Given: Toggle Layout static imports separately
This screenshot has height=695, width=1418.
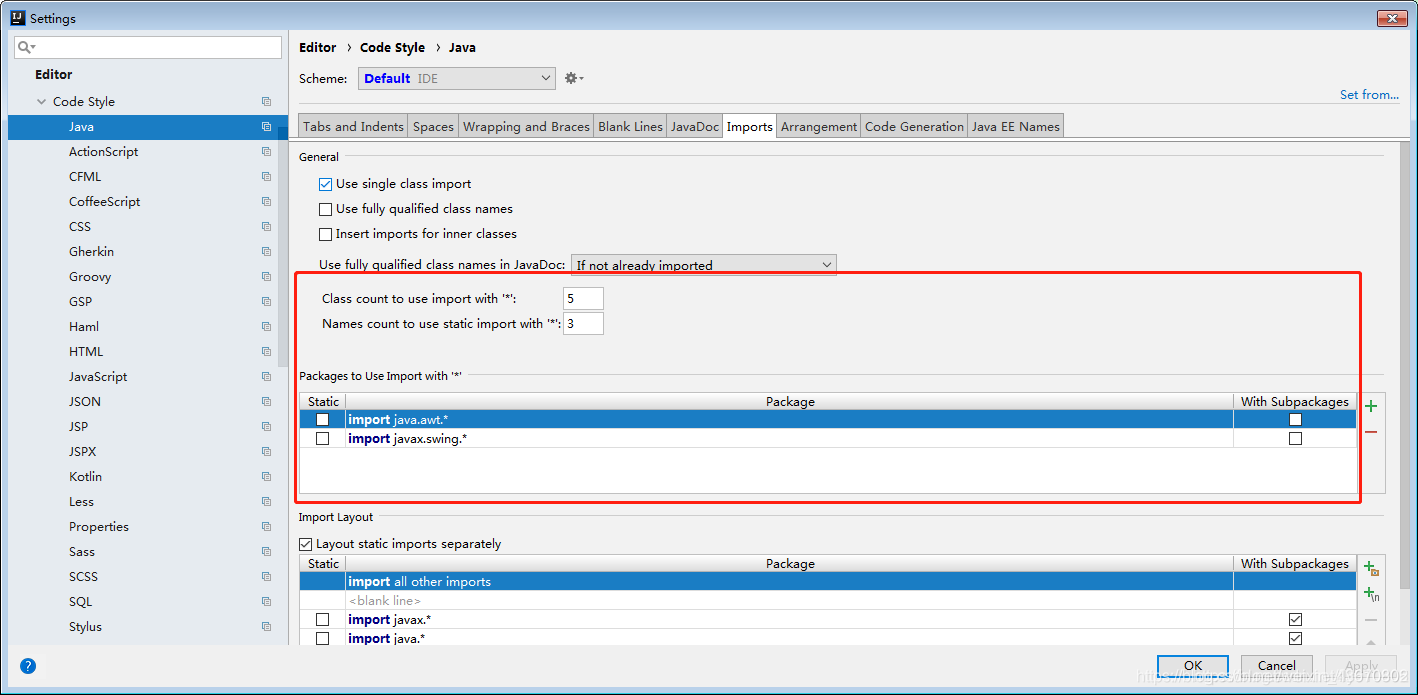Looking at the screenshot, I should 306,544.
